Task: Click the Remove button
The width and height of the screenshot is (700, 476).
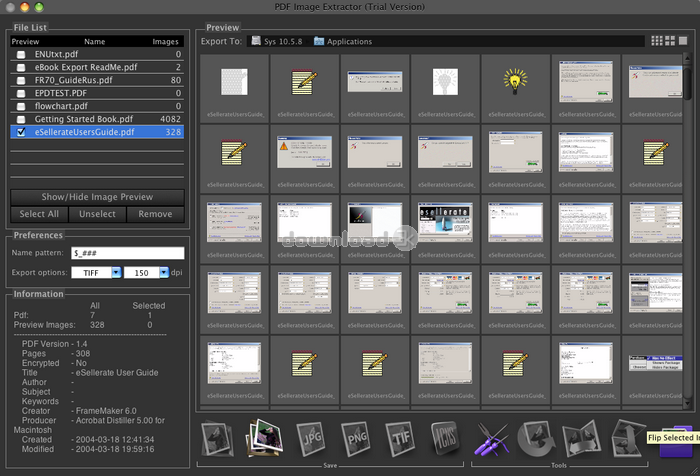Action: pyautogui.click(x=155, y=214)
